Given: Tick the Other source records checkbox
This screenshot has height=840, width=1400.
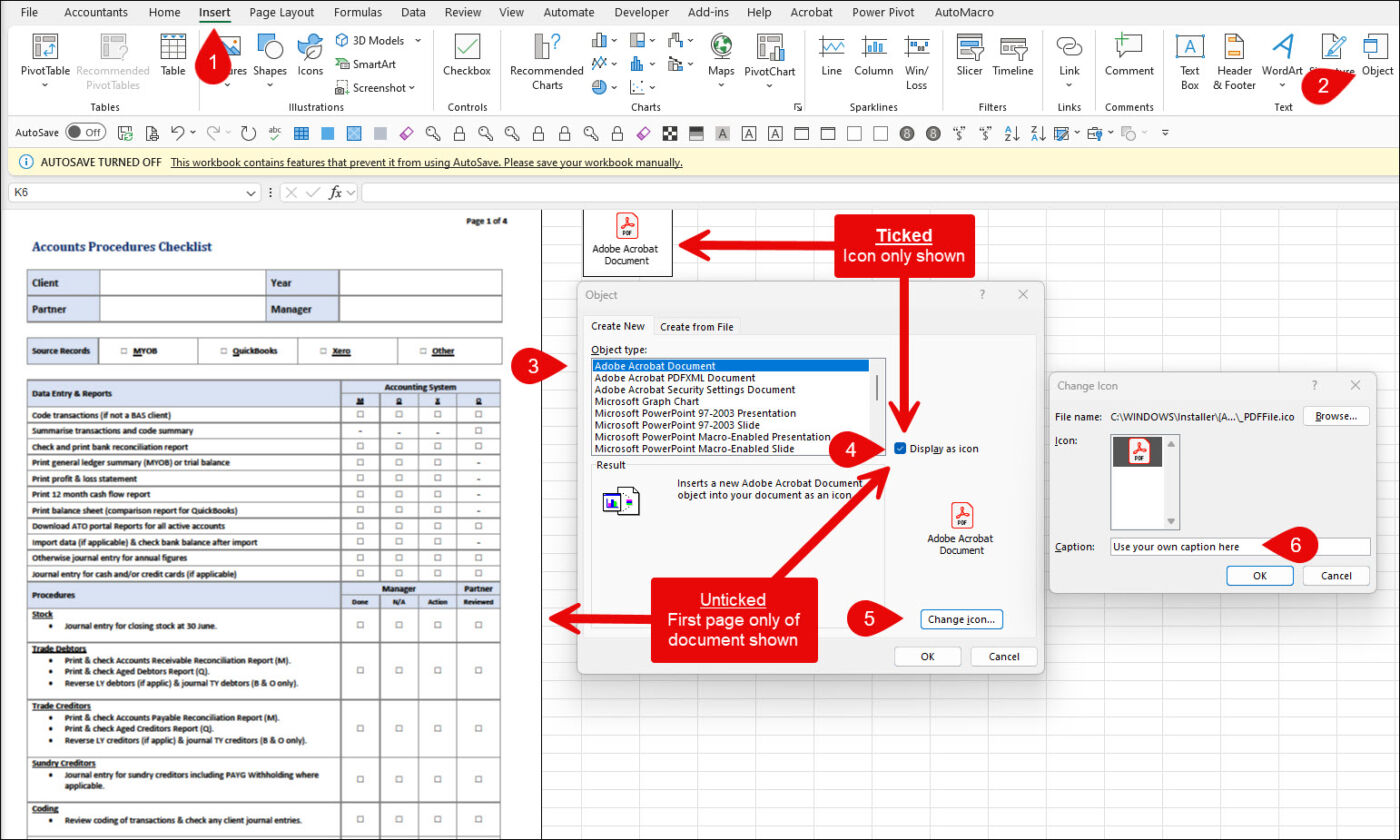Looking at the screenshot, I should (x=424, y=351).
